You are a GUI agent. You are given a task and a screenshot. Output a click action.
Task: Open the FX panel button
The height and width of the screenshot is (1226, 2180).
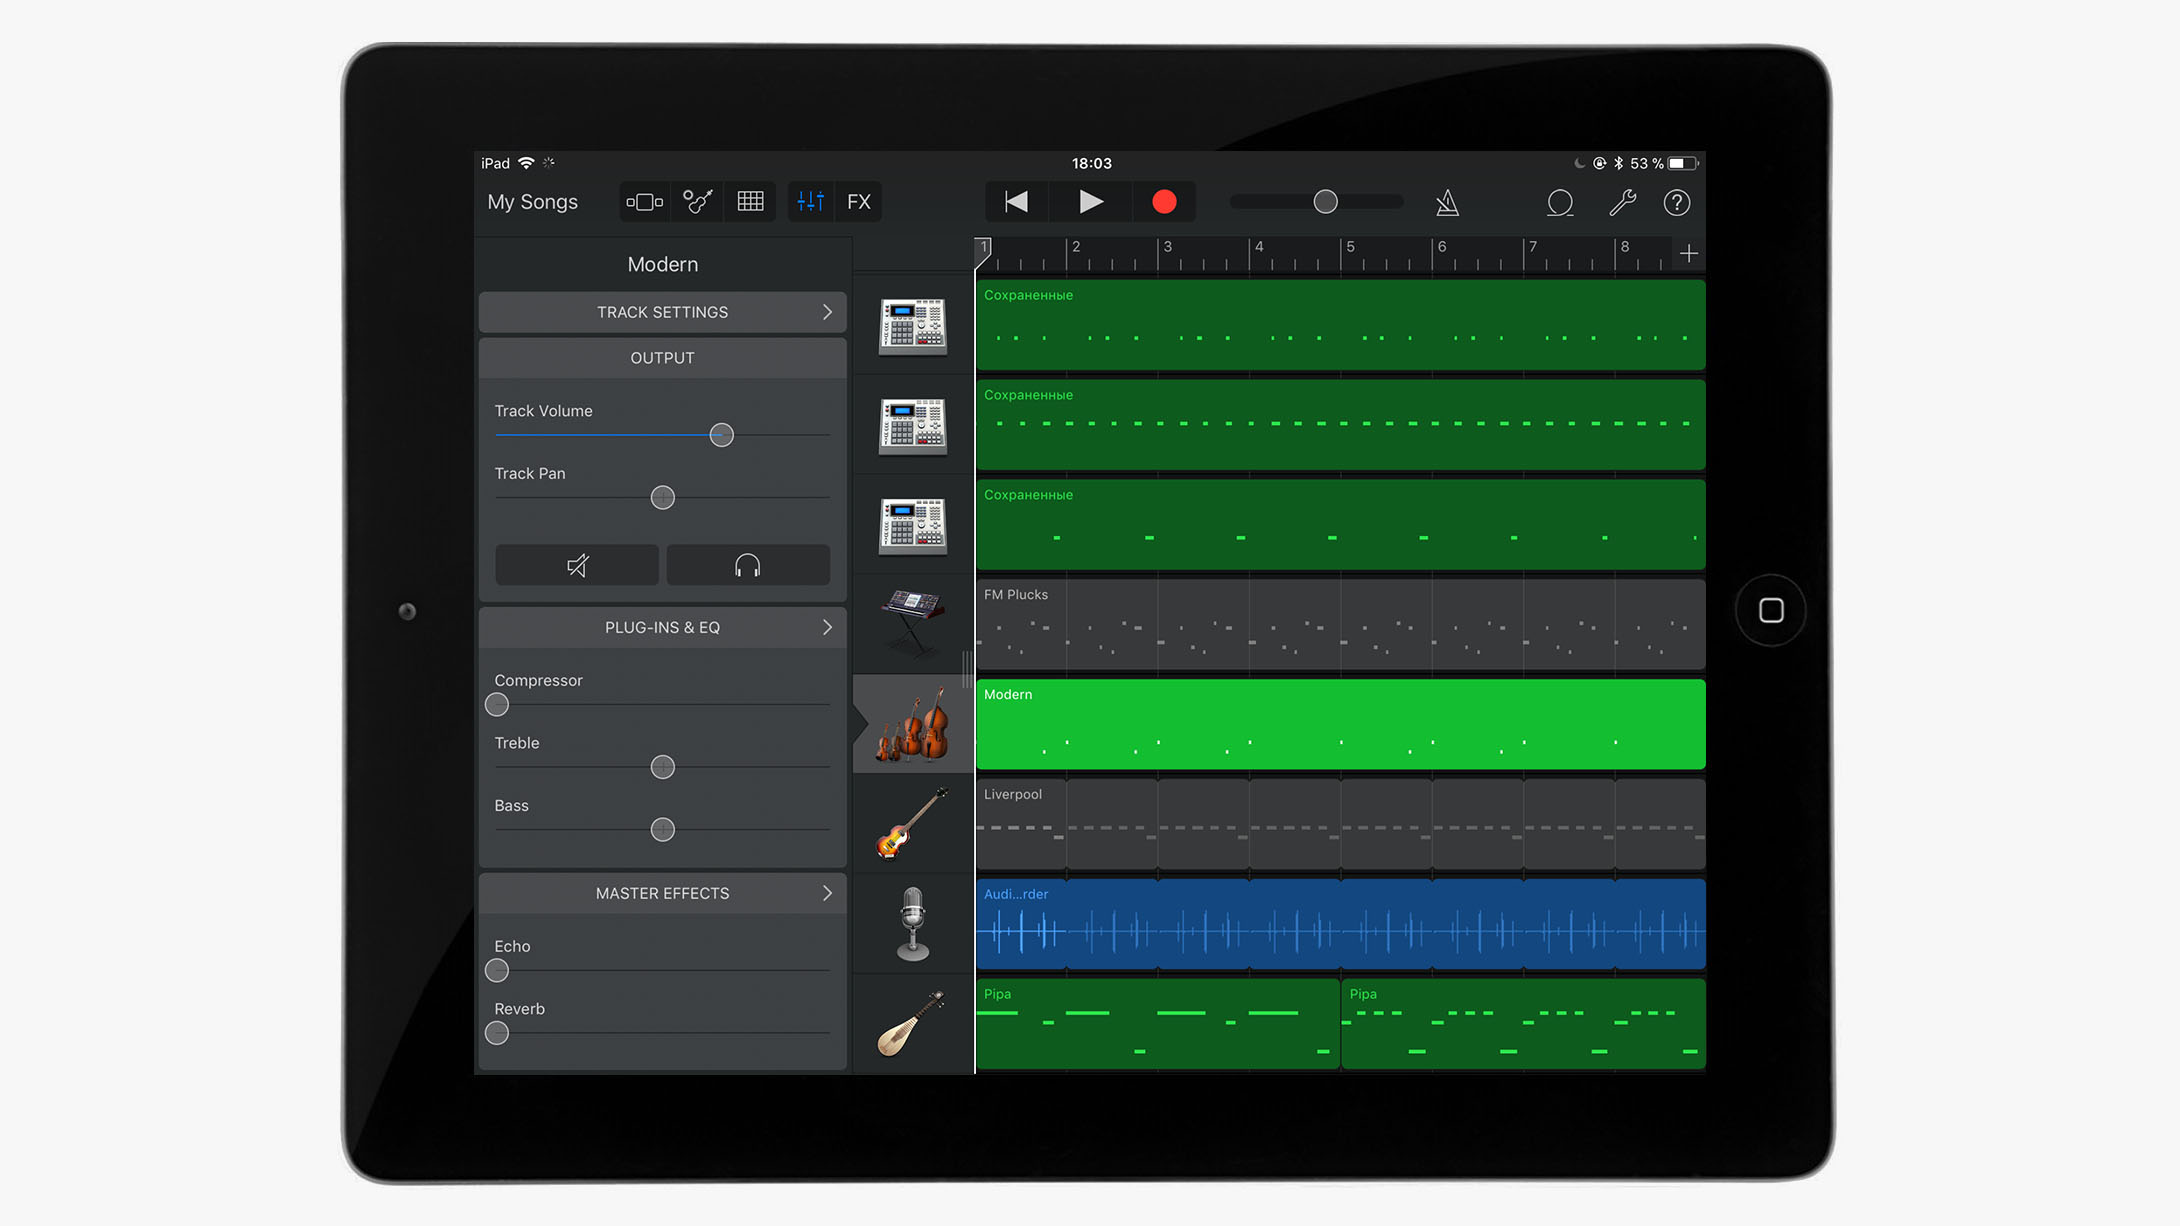click(x=858, y=202)
